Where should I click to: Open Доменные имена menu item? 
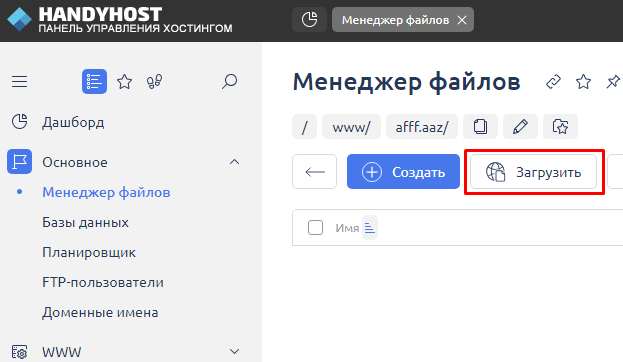(100, 313)
